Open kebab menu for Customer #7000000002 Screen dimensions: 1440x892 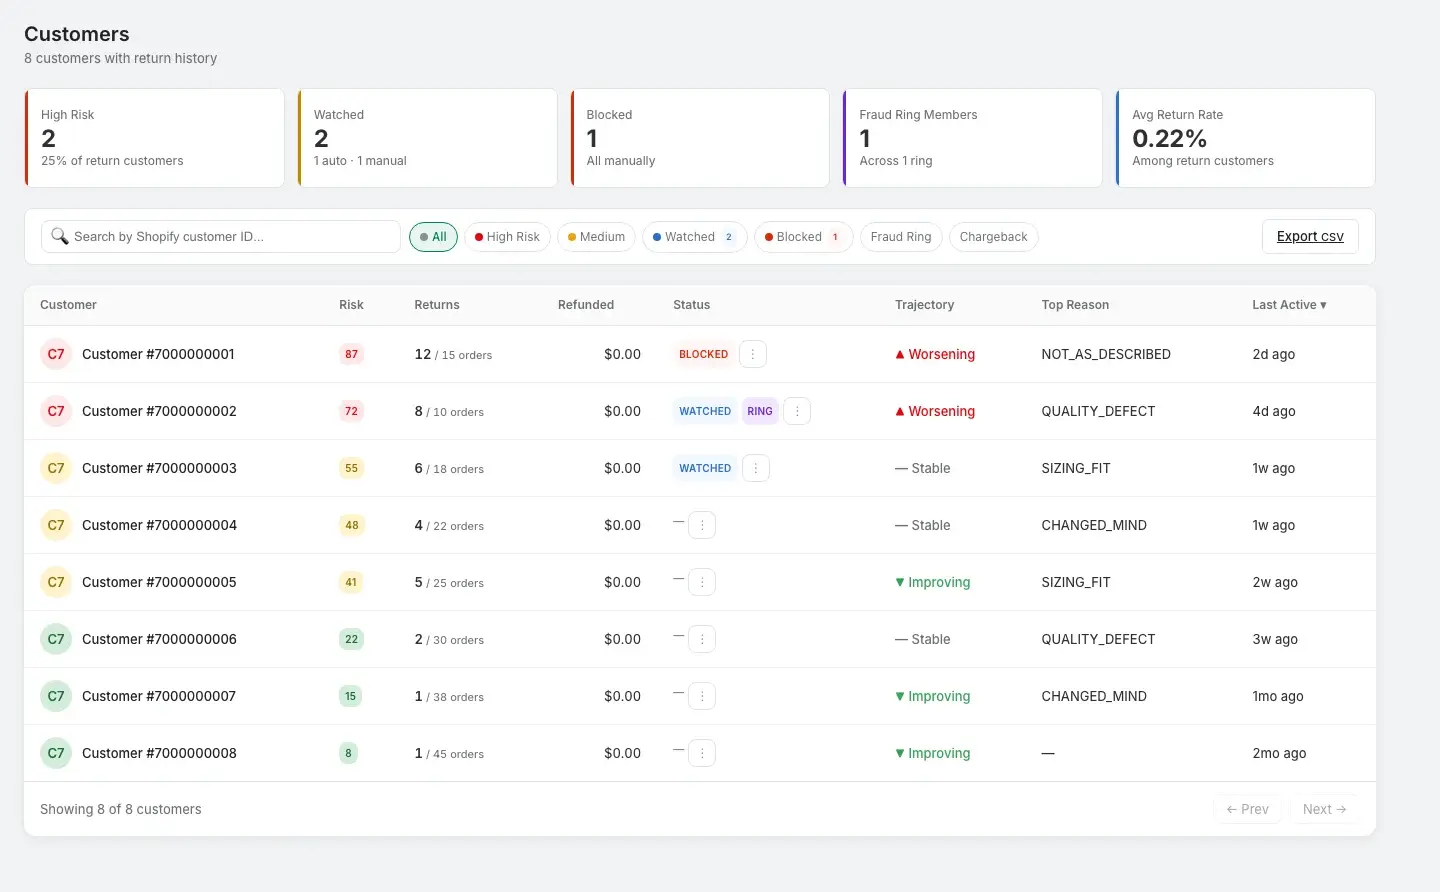pyautogui.click(x=796, y=411)
